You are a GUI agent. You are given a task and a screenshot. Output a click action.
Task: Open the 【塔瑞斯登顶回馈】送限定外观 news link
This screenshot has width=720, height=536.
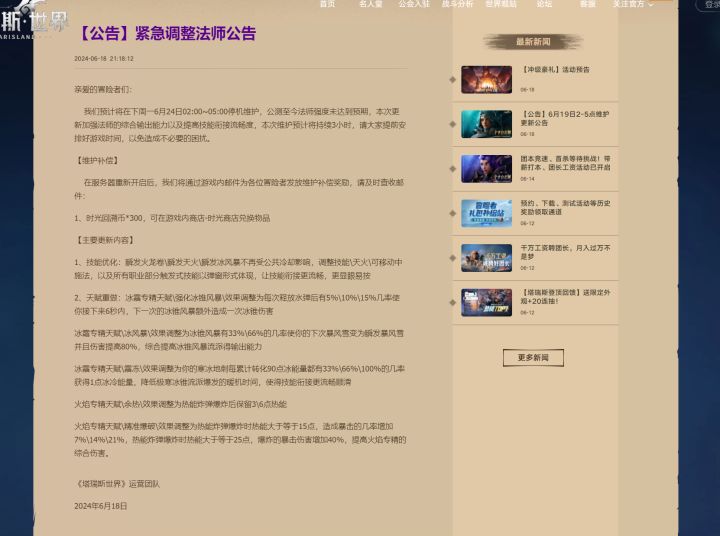[x=565, y=296]
